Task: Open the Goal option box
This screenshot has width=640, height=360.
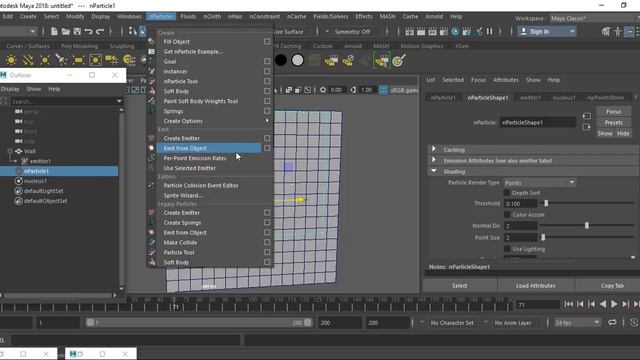Action: (267, 61)
